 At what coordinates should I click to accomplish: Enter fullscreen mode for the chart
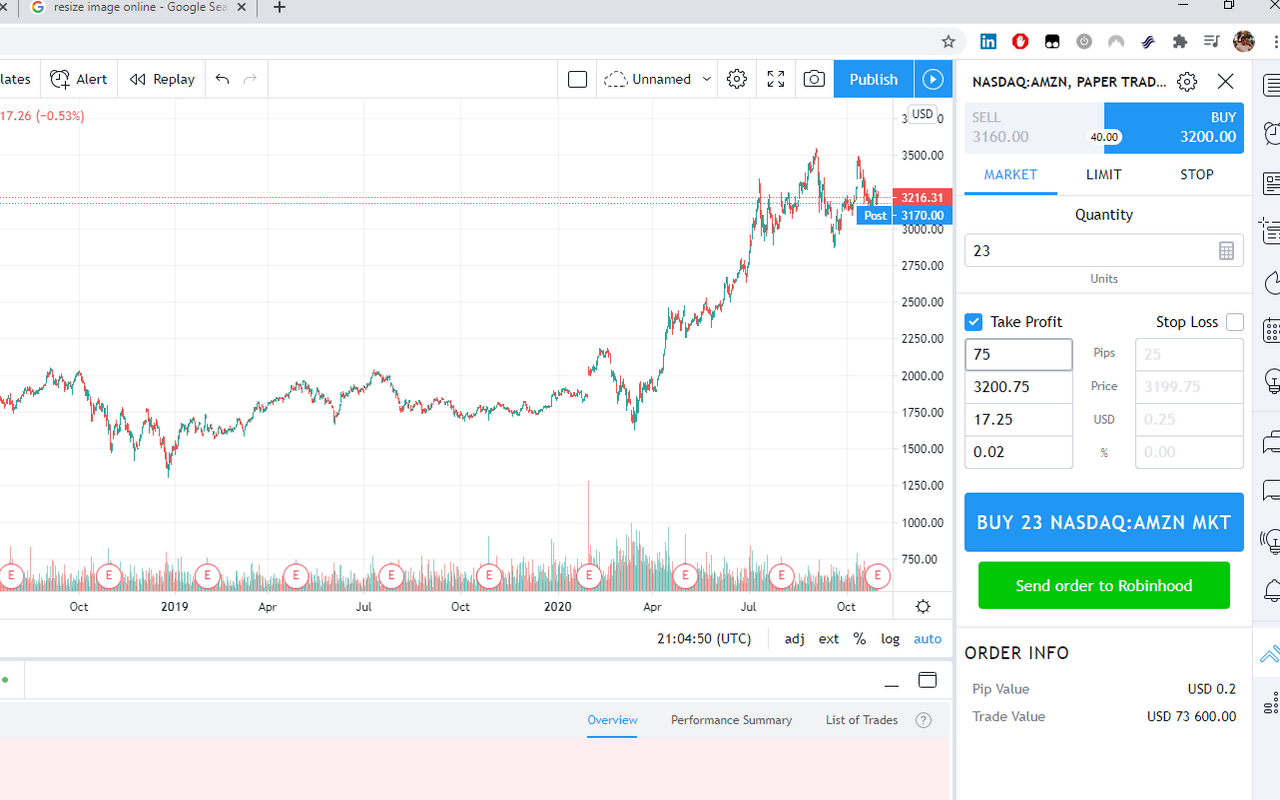click(x=776, y=79)
